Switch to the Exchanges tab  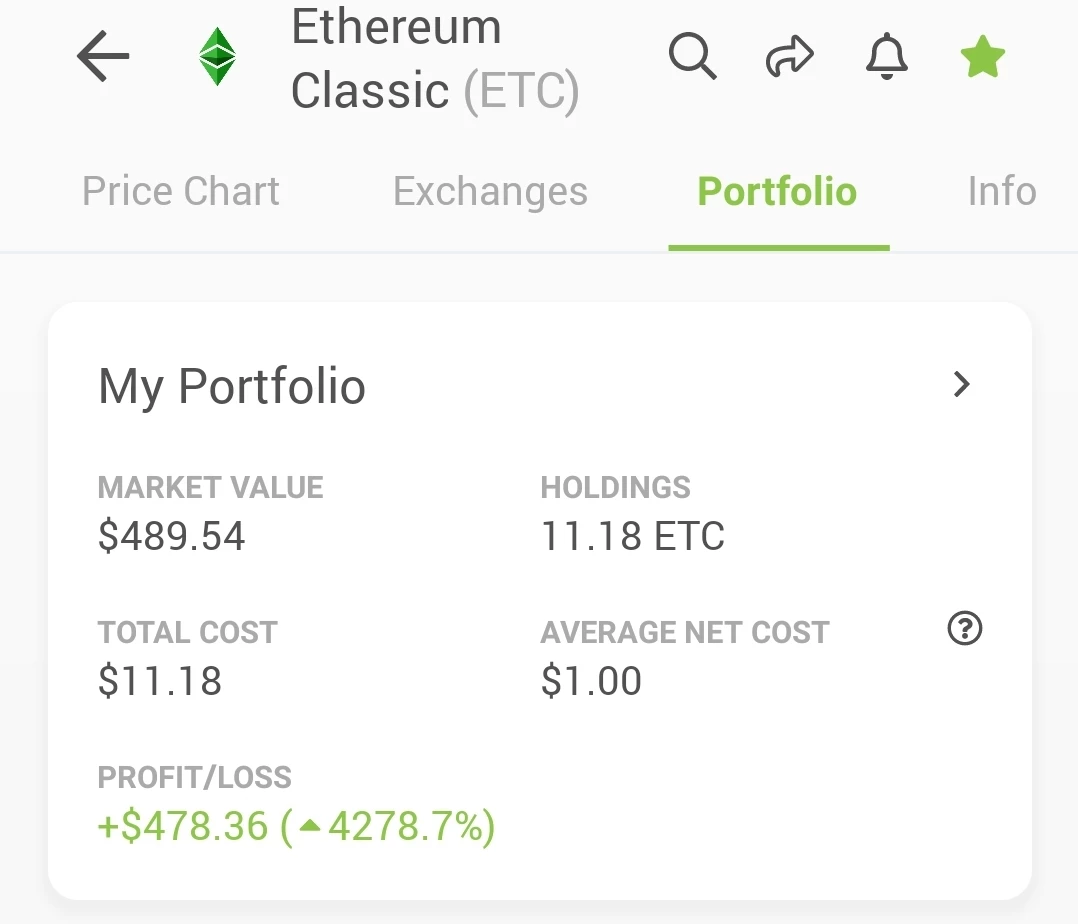point(490,191)
